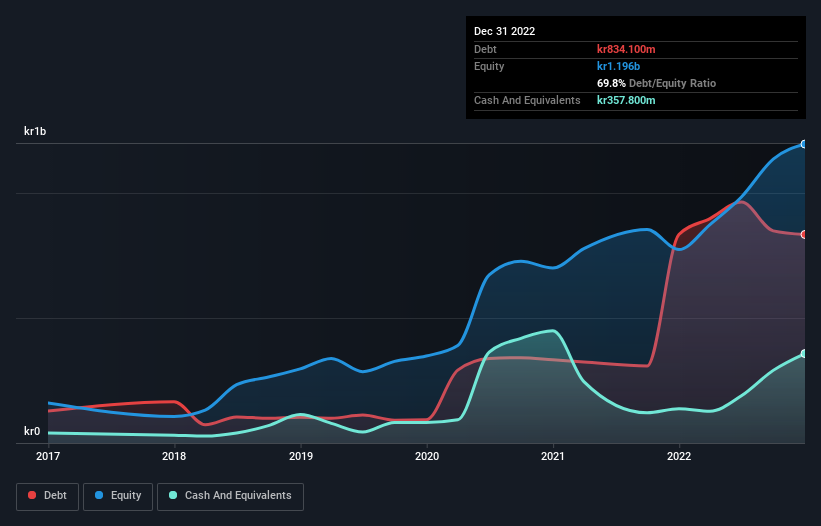Select the Debt end-point marker on chart
Viewport: 821px width, 526px height.
click(804, 234)
